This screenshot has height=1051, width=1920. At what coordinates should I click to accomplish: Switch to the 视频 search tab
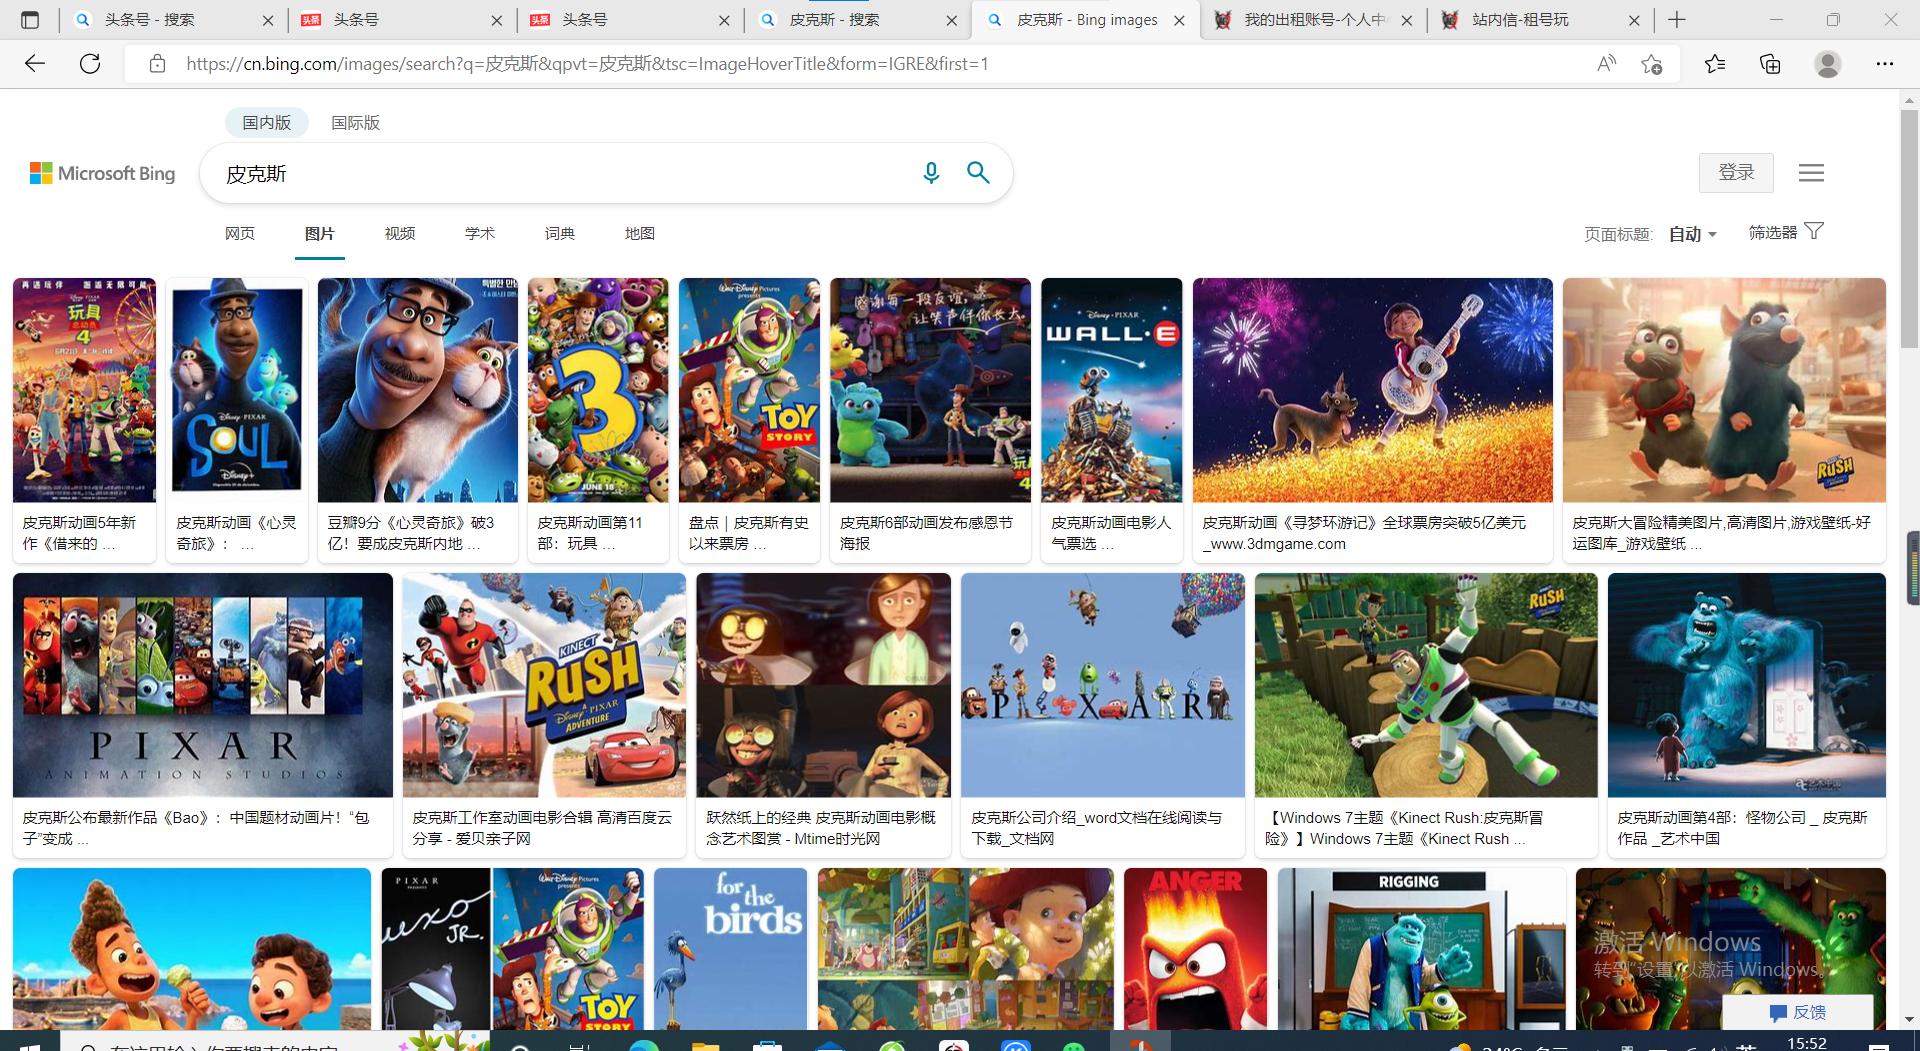coord(400,233)
